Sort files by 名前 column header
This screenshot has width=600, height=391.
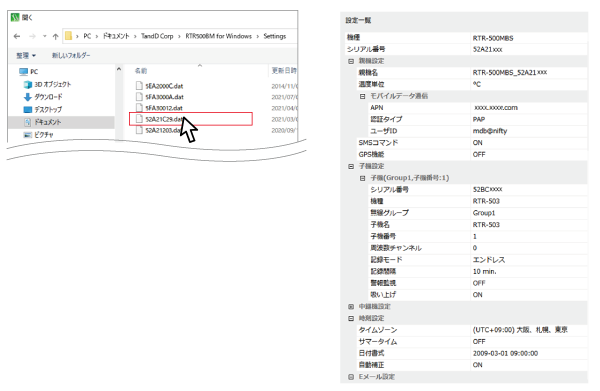[x=141, y=71]
